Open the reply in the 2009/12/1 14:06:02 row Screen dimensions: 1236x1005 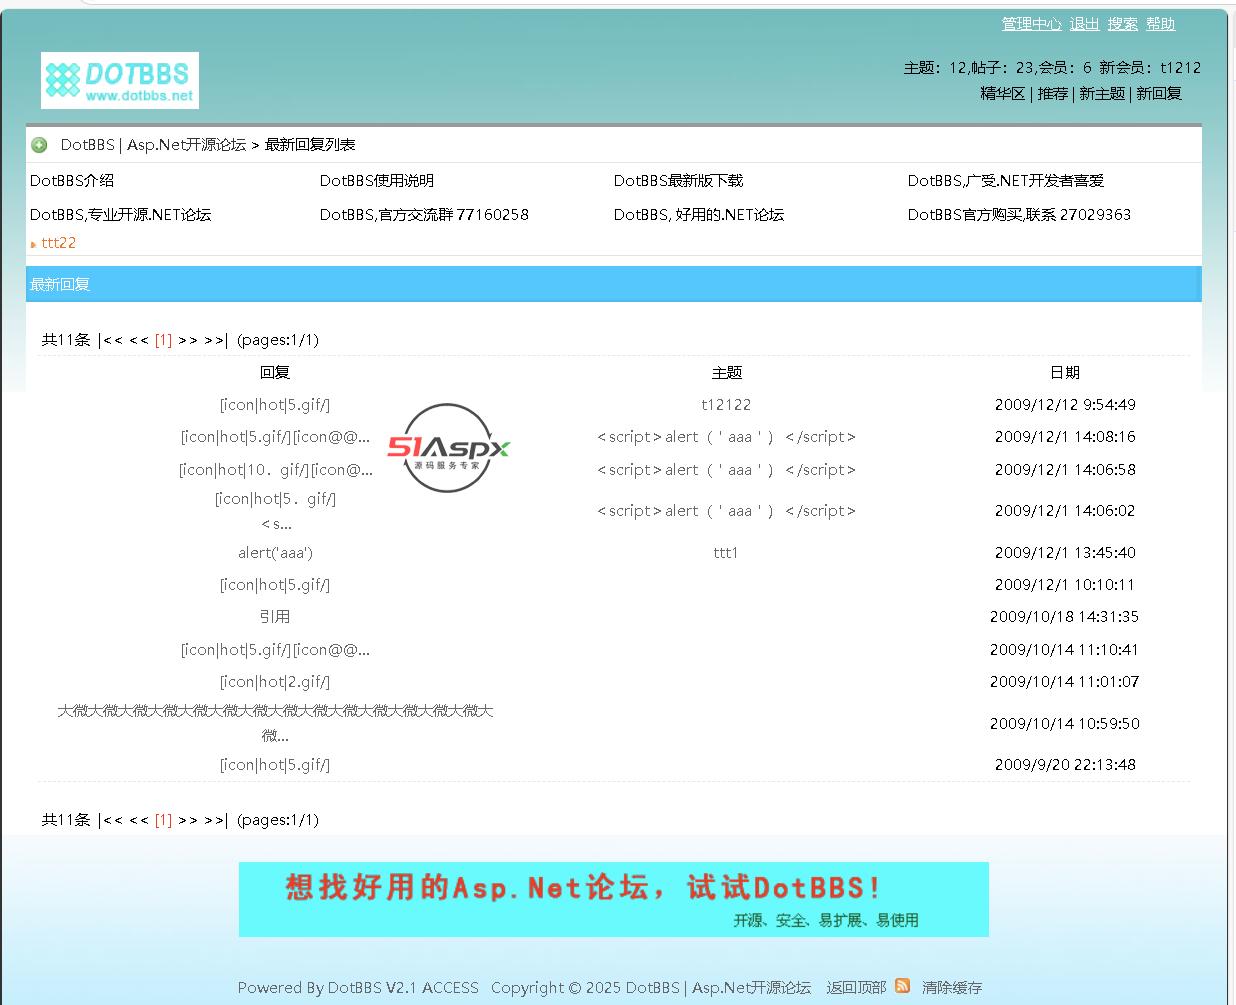(275, 511)
